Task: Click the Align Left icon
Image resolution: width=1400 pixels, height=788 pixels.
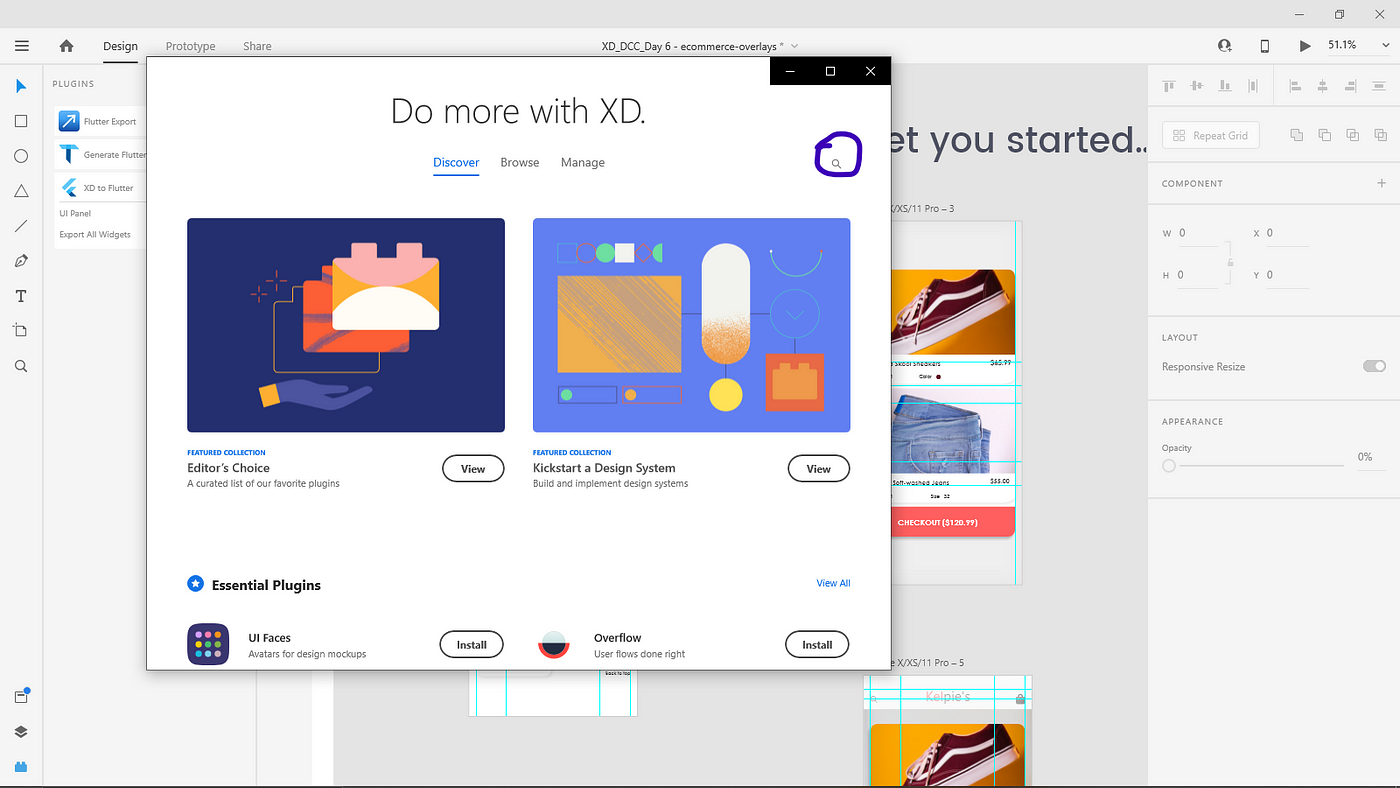Action: tap(1295, 87)
